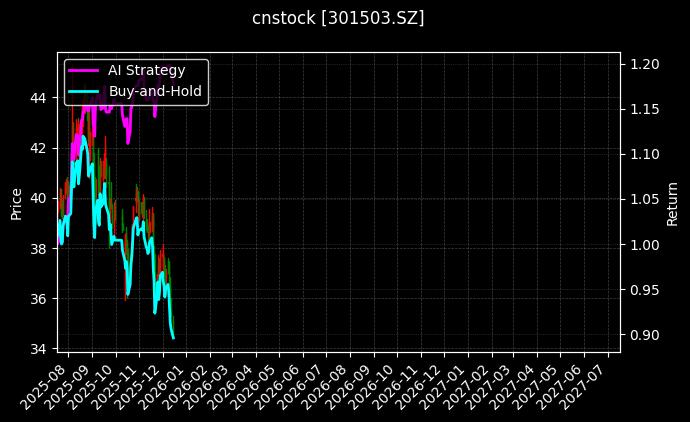
Task: Click the 1.10 return tick label
Action: (645, 154)
